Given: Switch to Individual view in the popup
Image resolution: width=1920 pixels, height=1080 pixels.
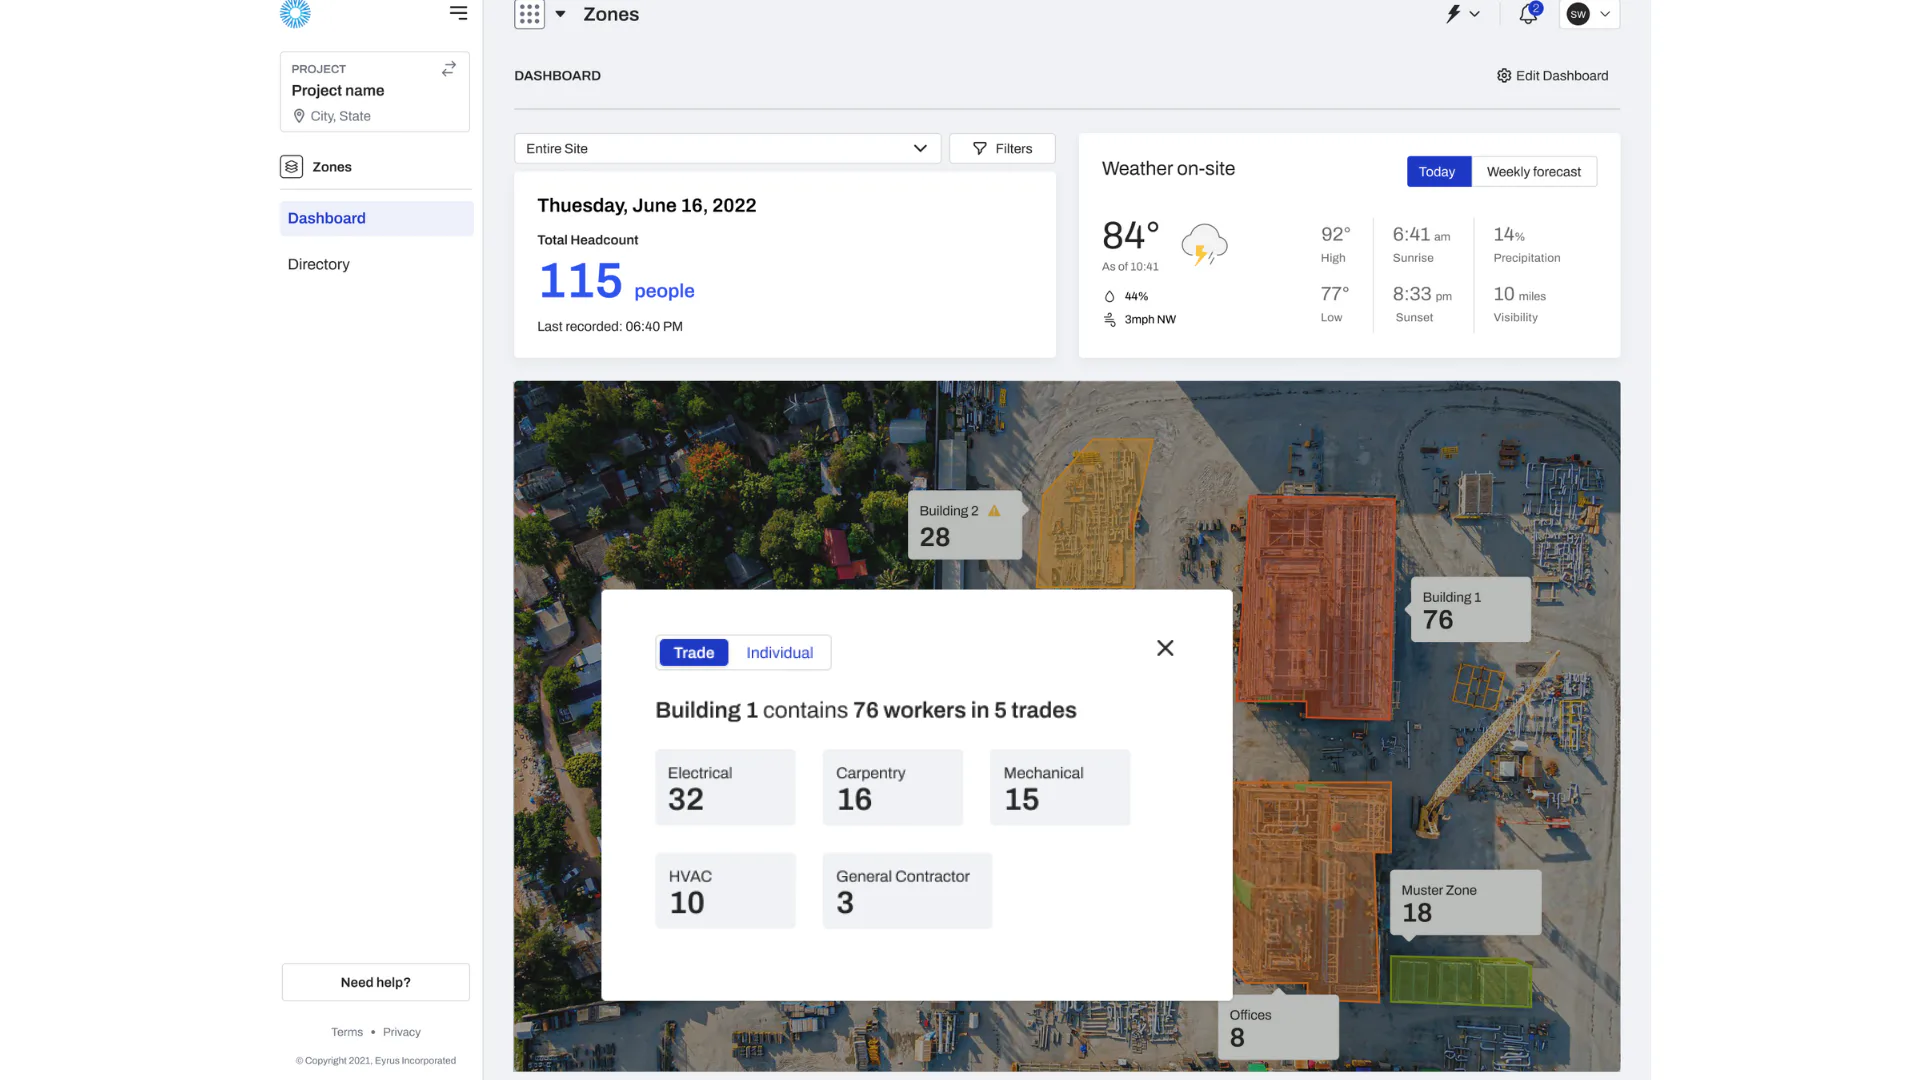Looking at the screenshot, I should [779, 653].
